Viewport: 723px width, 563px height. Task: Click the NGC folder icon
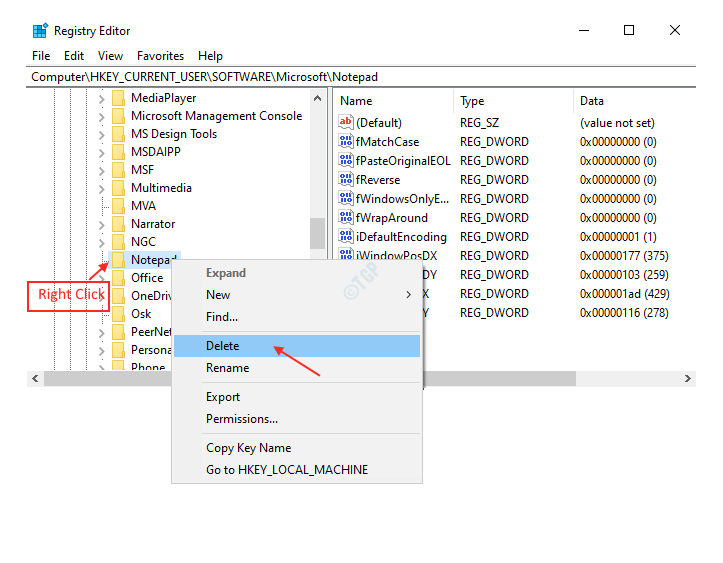119,242
